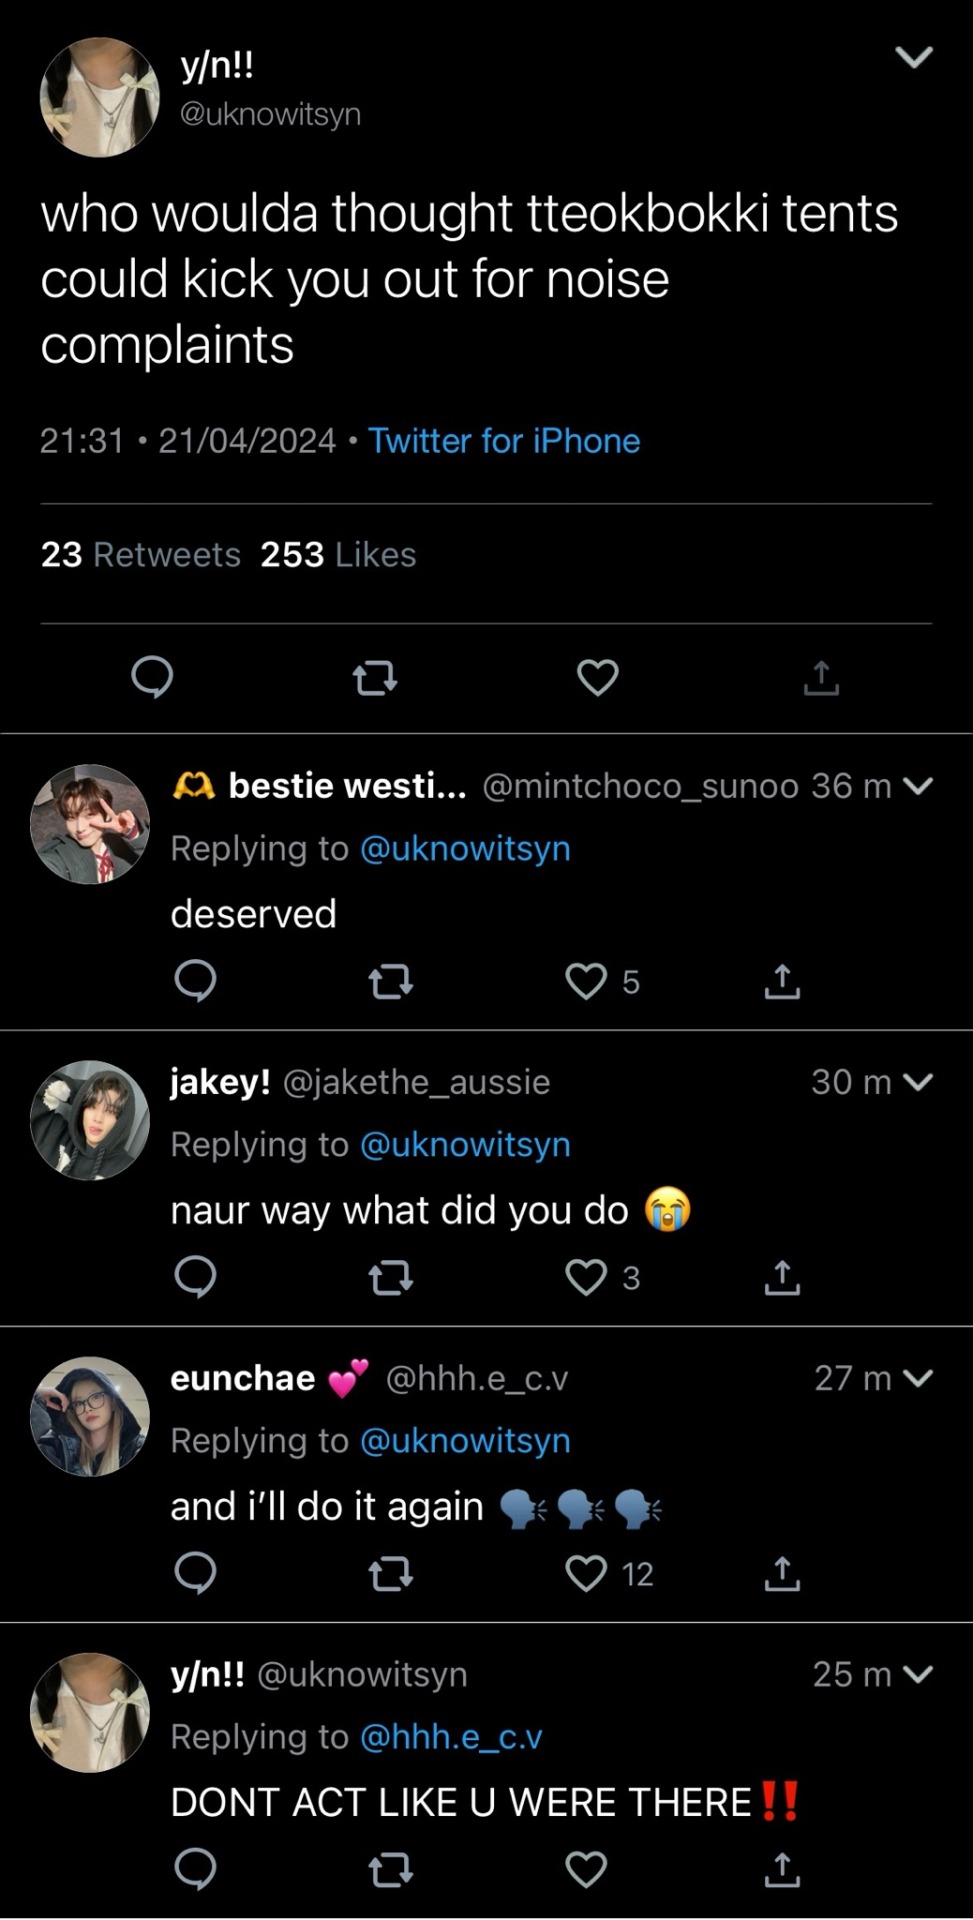Reply to the main tteokbokki tents tweet

click(152, 677)
